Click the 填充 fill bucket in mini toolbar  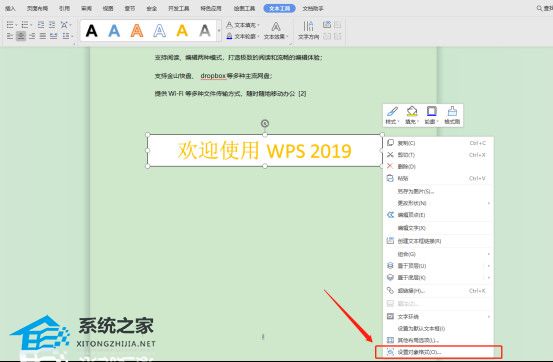coord(412,115)
